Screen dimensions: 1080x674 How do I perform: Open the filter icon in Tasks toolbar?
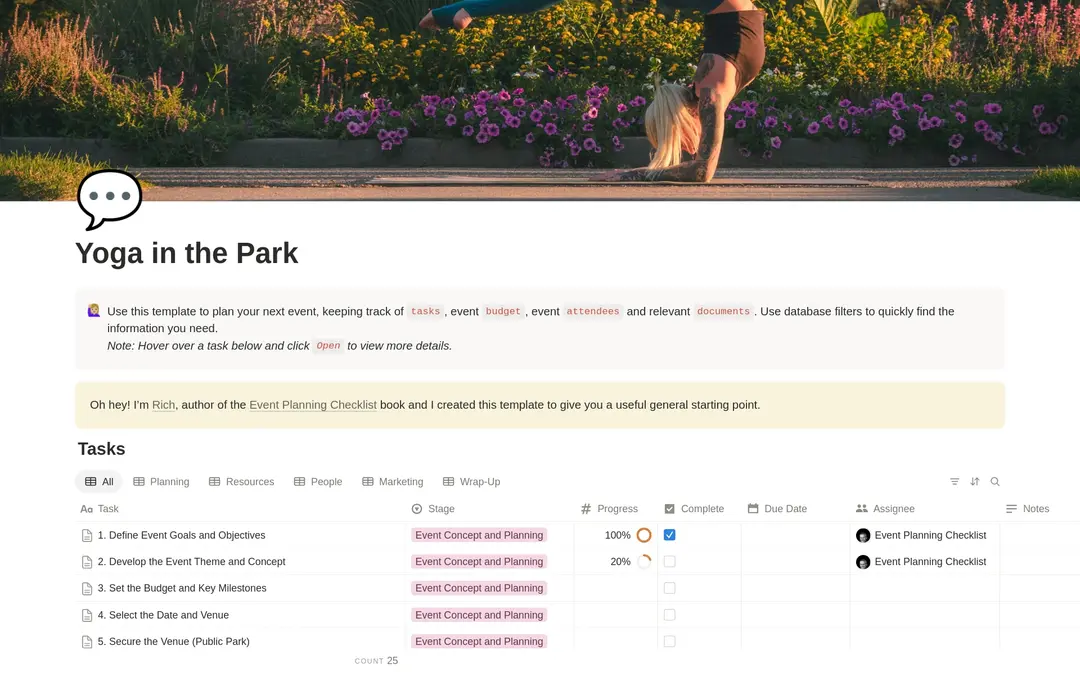(954, 482)
